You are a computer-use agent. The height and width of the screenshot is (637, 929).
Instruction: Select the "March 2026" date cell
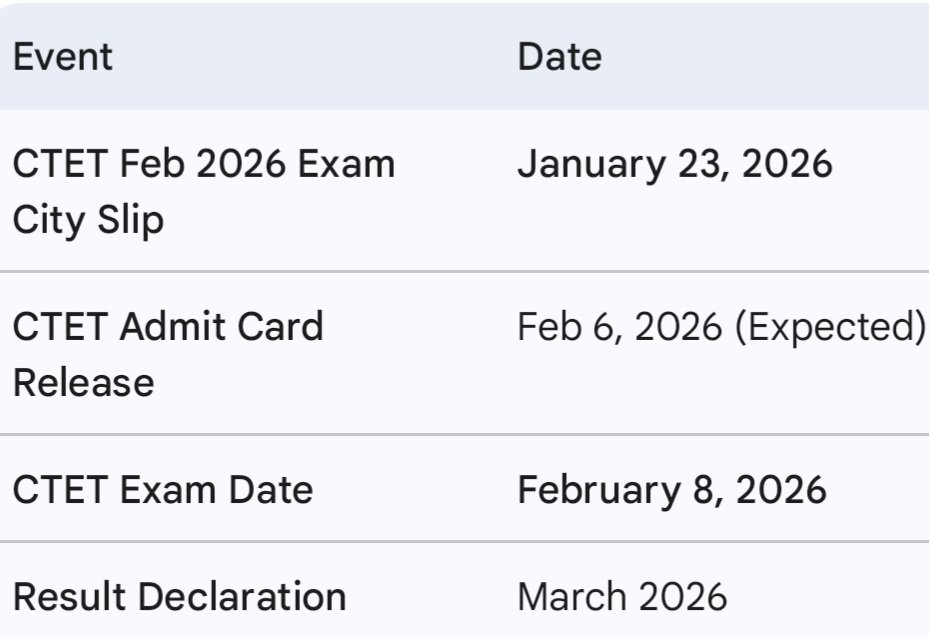click(622, 597)
